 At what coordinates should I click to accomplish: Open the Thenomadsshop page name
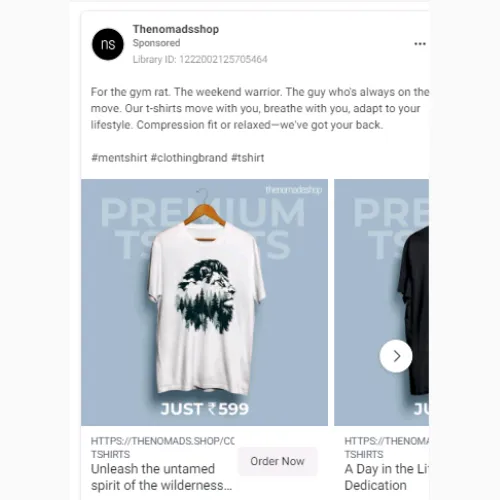click(176, 29)
